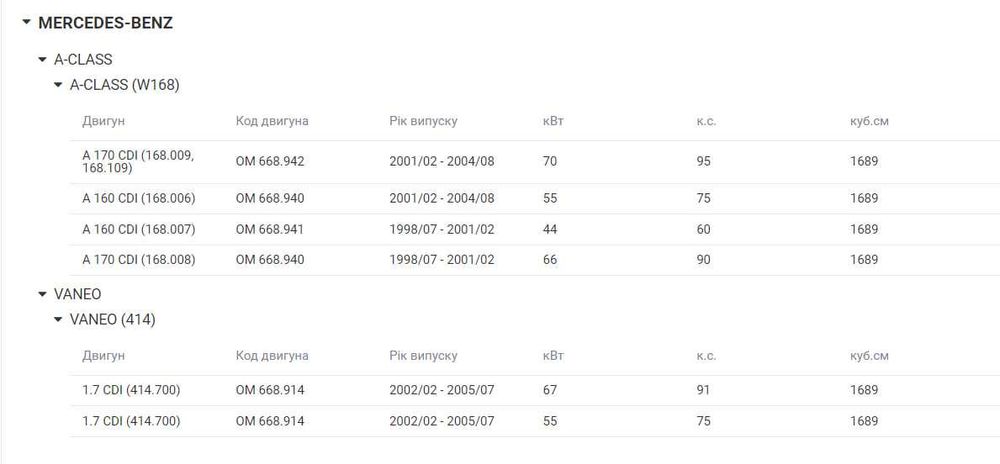
Task: Click the Рік випуску header in the A-CLASS table
Action: click(423, 121)
